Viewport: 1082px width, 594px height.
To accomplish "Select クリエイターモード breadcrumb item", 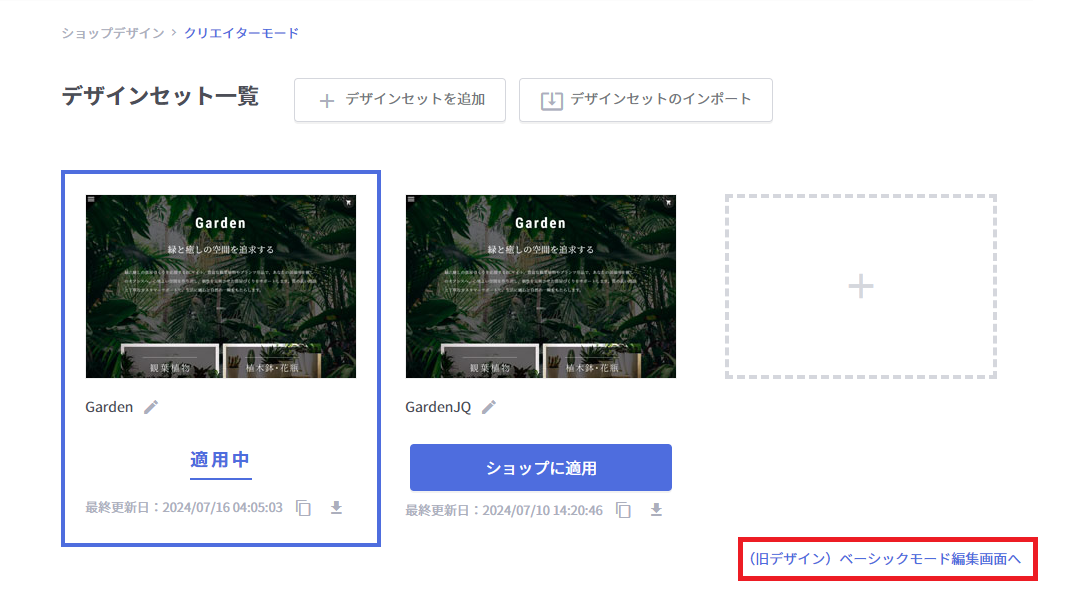I will (x=241, y=33).
